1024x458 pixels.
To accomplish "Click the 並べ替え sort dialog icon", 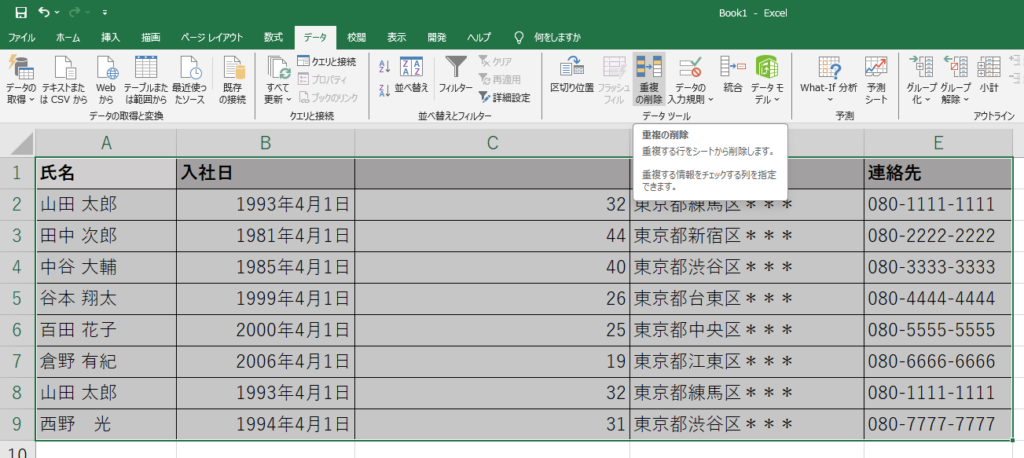I will pos(411,68).
